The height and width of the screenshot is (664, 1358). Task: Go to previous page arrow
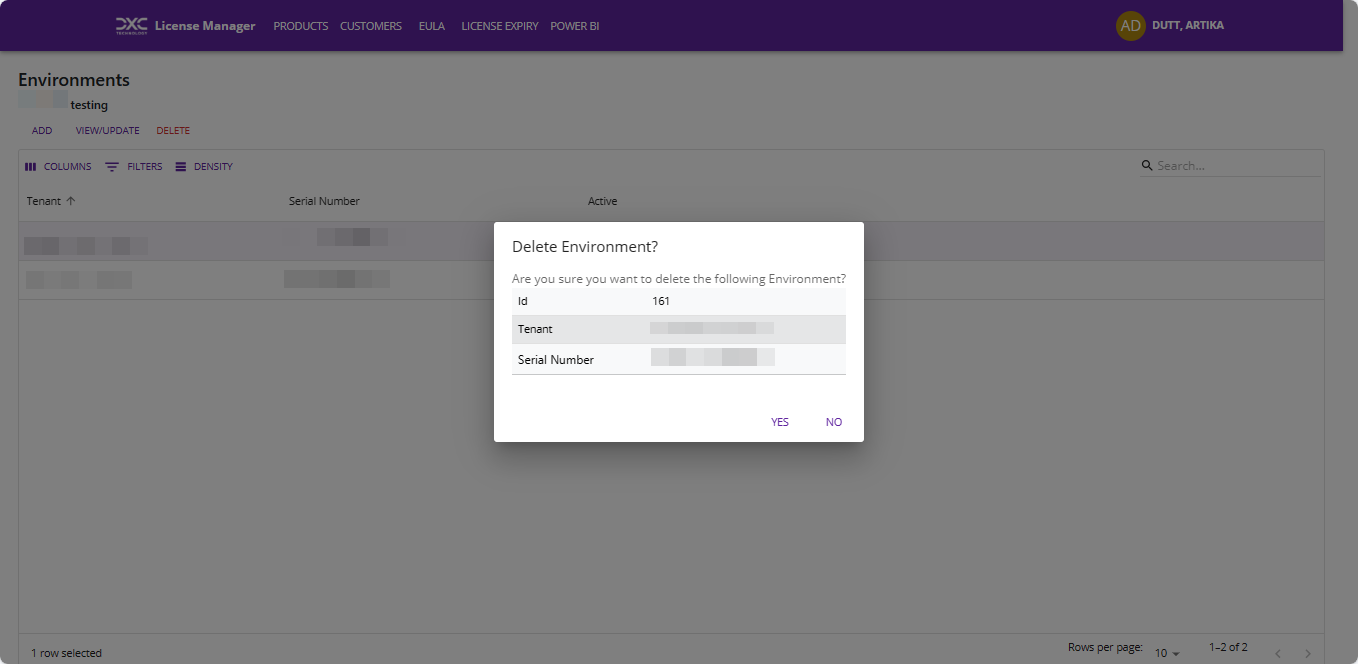pyautogui.click(x=1277, y=653)
